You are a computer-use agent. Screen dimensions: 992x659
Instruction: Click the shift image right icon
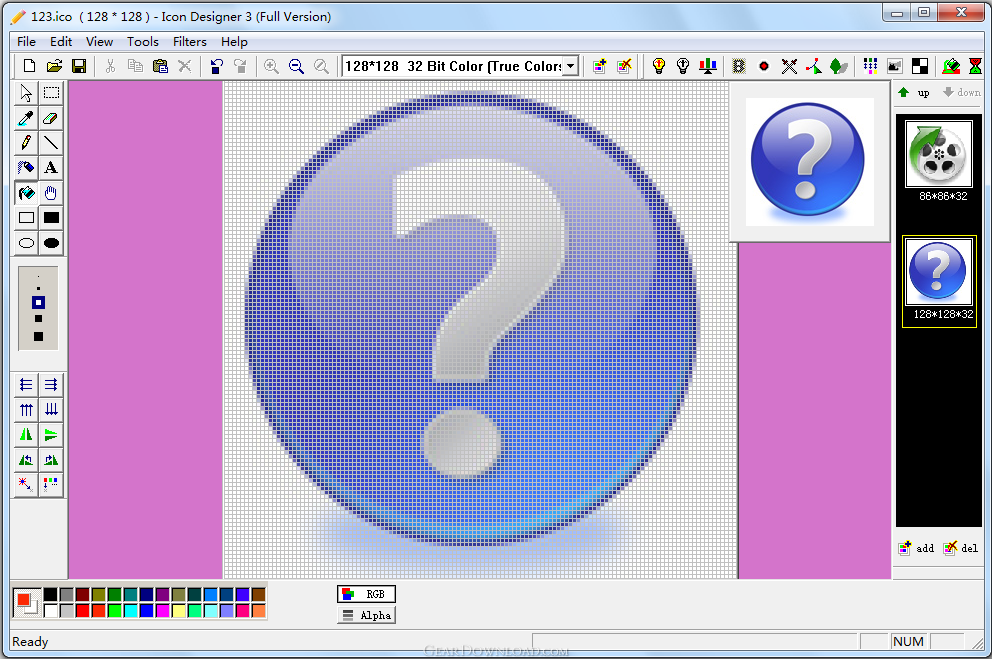click(51, 385)
